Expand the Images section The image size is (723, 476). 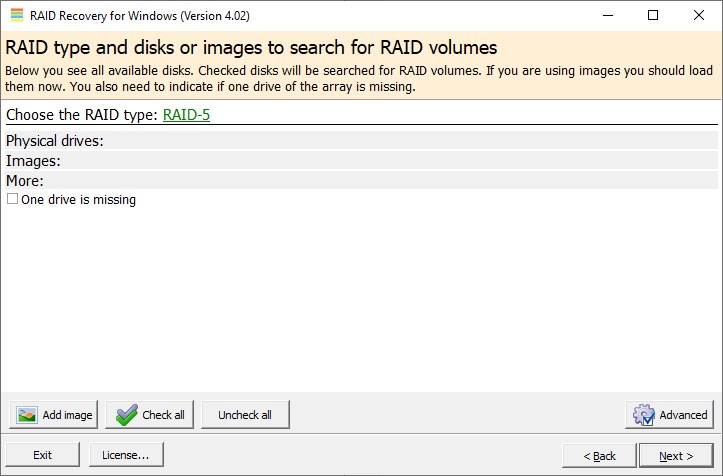[34, 161]
